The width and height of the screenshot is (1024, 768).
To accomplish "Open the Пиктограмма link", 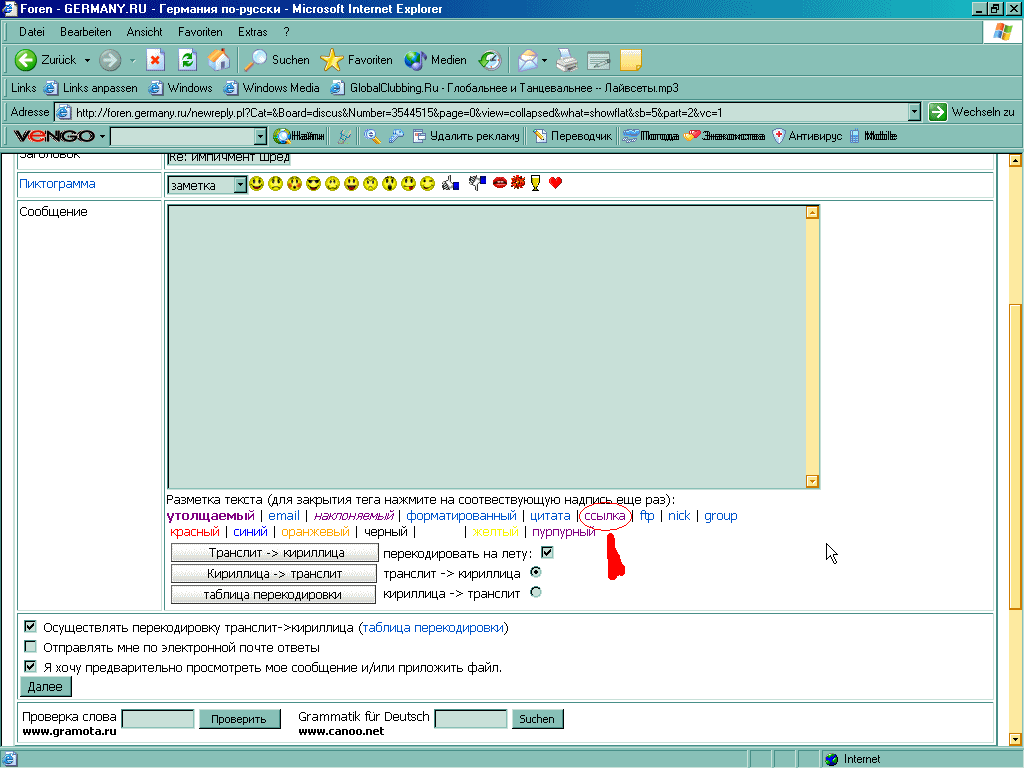I will [57, 184].
